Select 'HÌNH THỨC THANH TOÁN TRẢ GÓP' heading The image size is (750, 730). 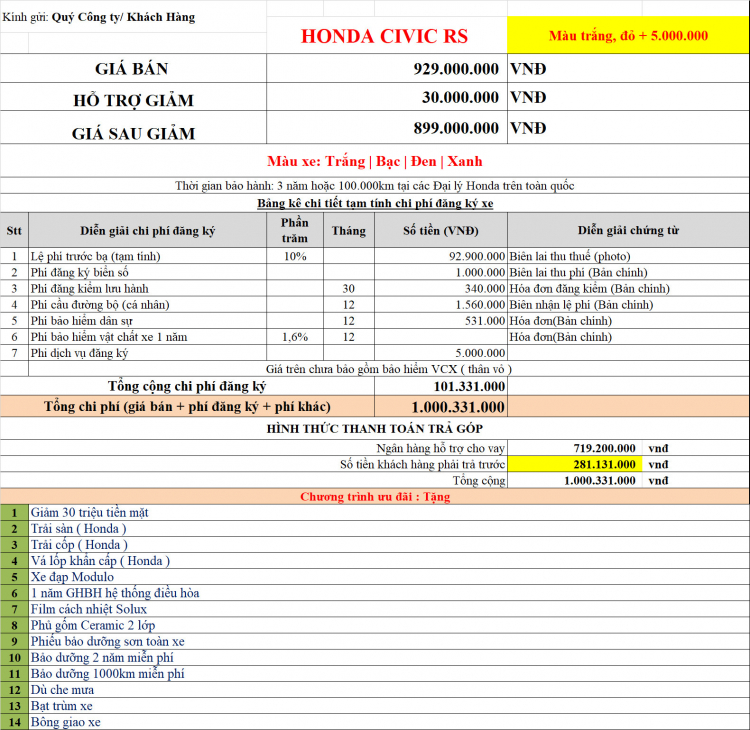[375, 428]
